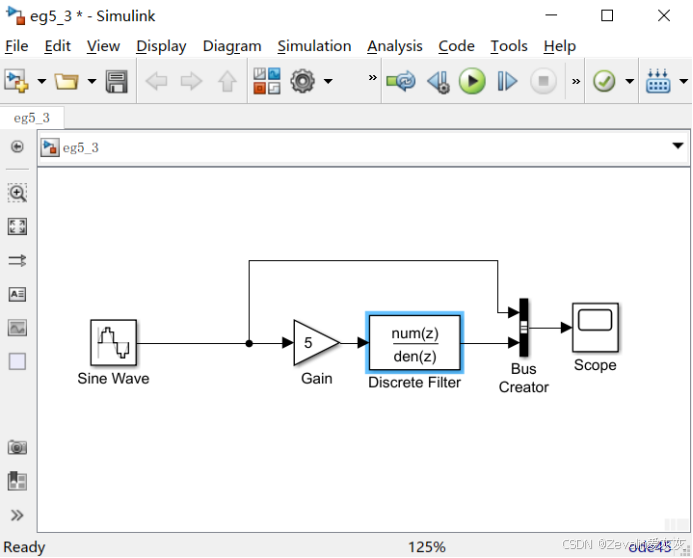Click the Back navigation arrow
This screenshot has height=558, width=693.
tap(156, 81)
